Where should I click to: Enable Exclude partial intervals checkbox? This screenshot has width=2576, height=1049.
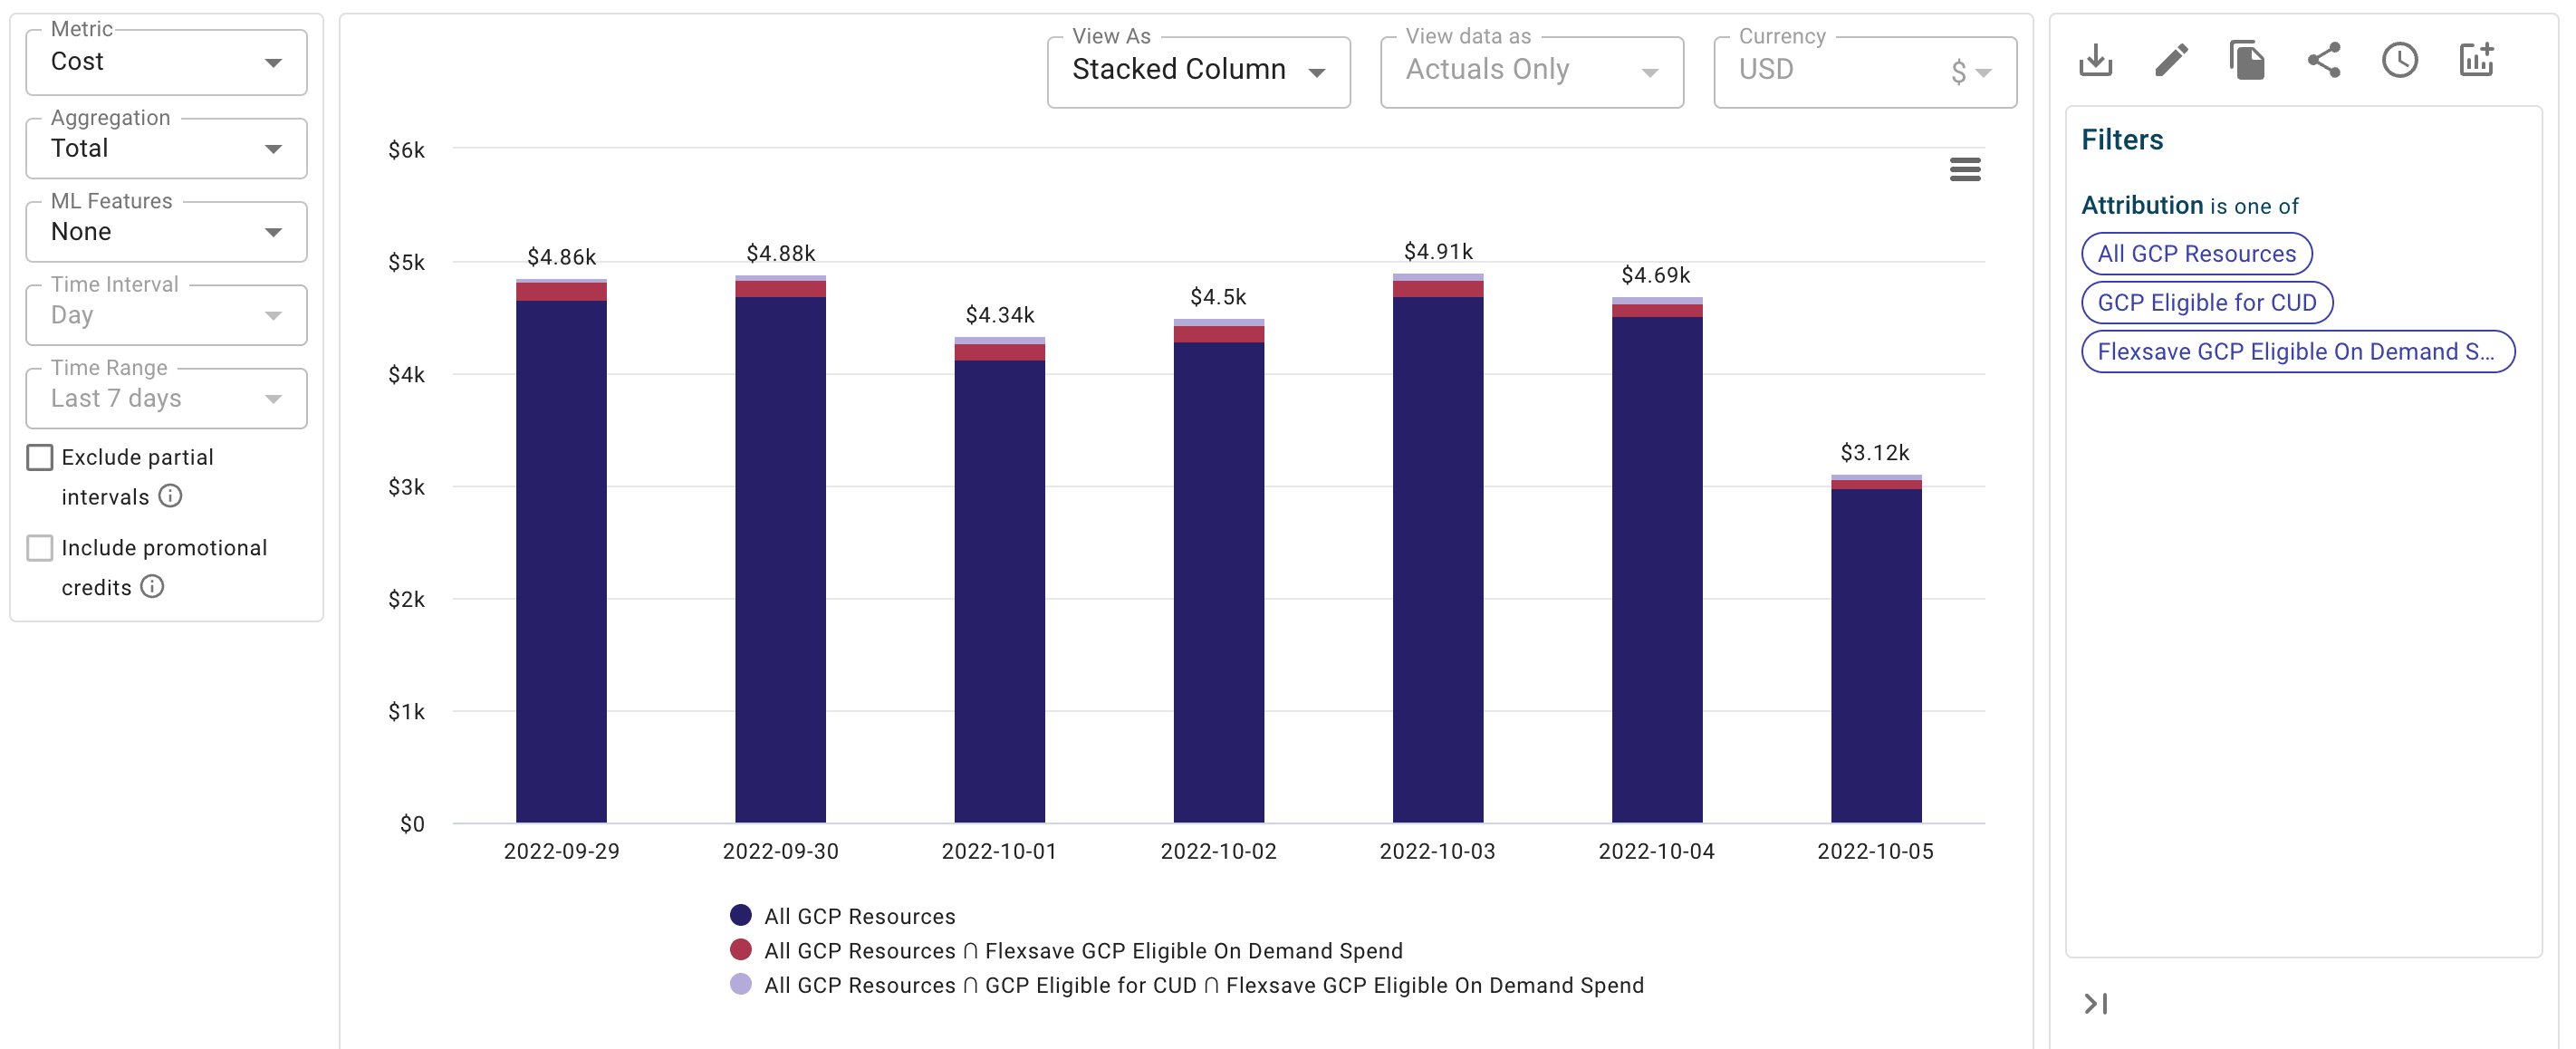[x=40, y=457]
